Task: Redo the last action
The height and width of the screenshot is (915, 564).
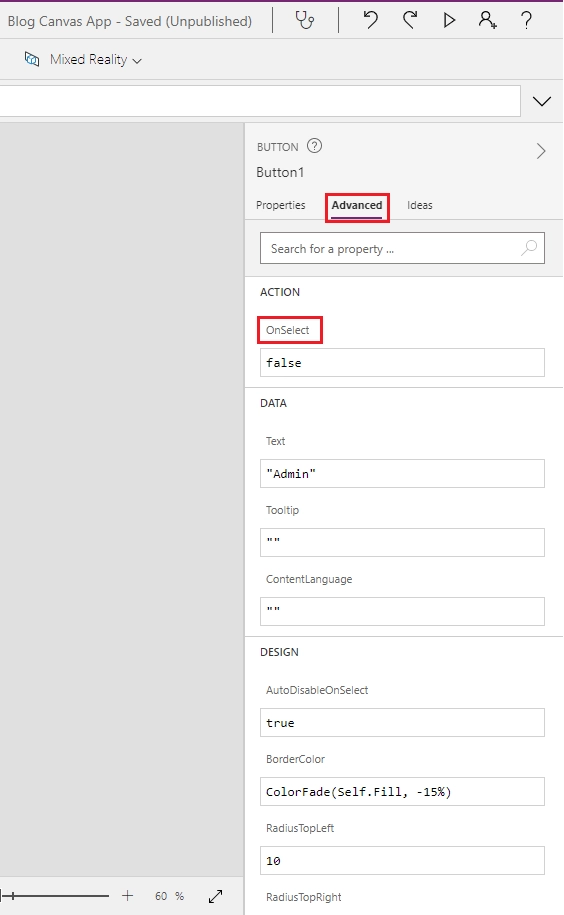Action: 410,20
